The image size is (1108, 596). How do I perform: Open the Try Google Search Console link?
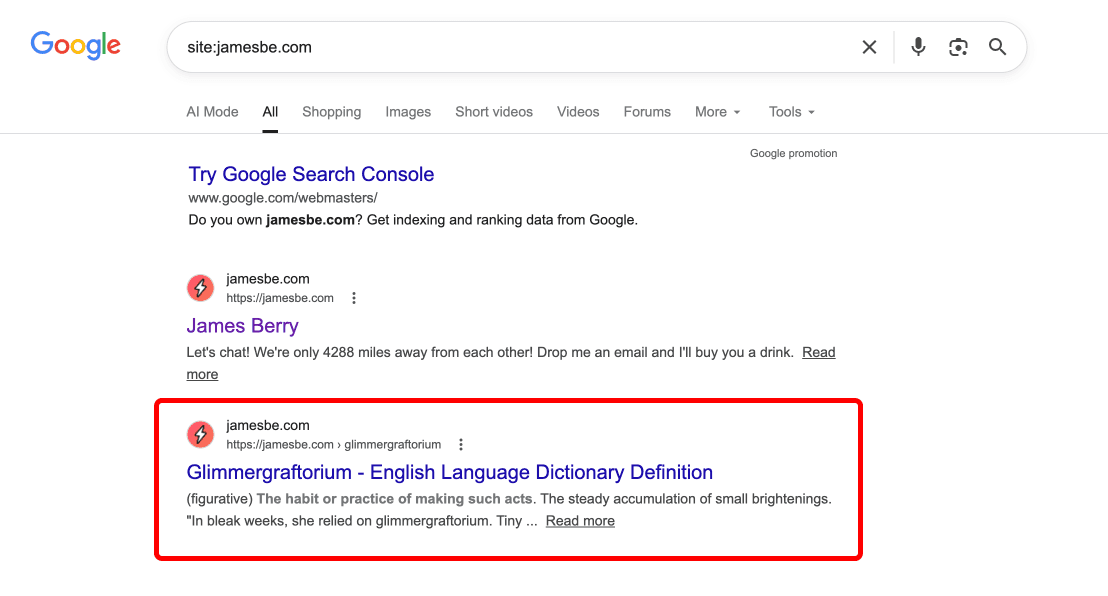click(311, 174)
